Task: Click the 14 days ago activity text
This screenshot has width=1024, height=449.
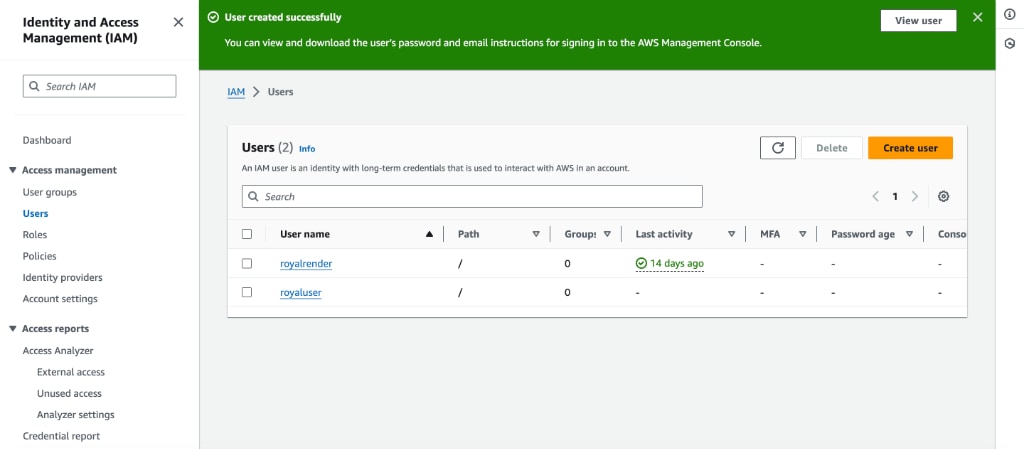Action: click(677, 264)
